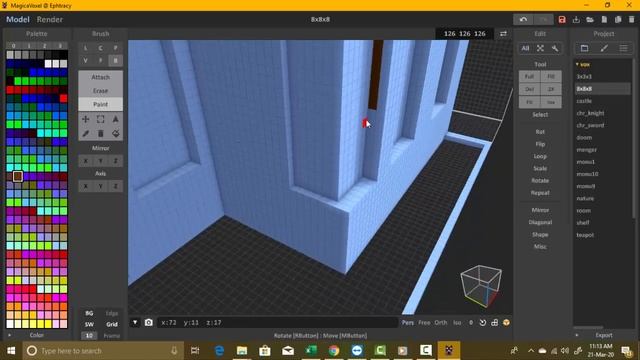
Task: Expand the Misc section in Edit panel
Action: click(x=540, y=247)
